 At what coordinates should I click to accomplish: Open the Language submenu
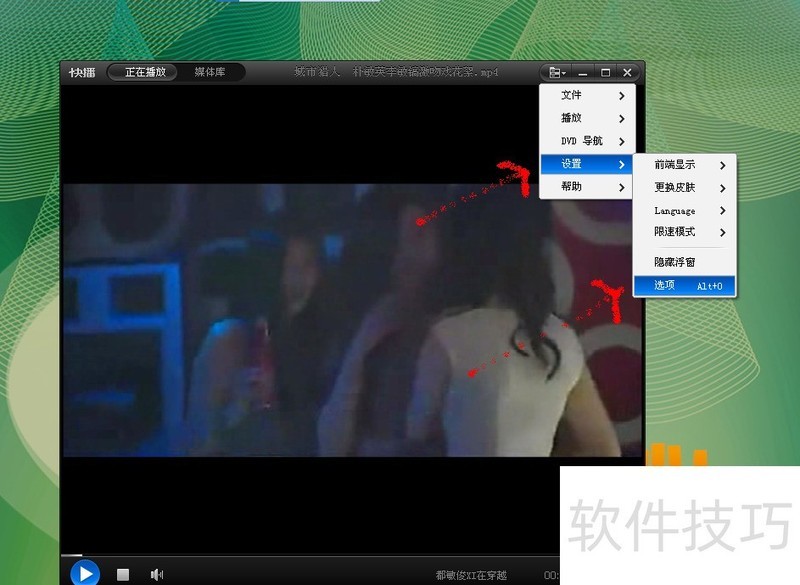pyautogui.click(x=684, y=211)
